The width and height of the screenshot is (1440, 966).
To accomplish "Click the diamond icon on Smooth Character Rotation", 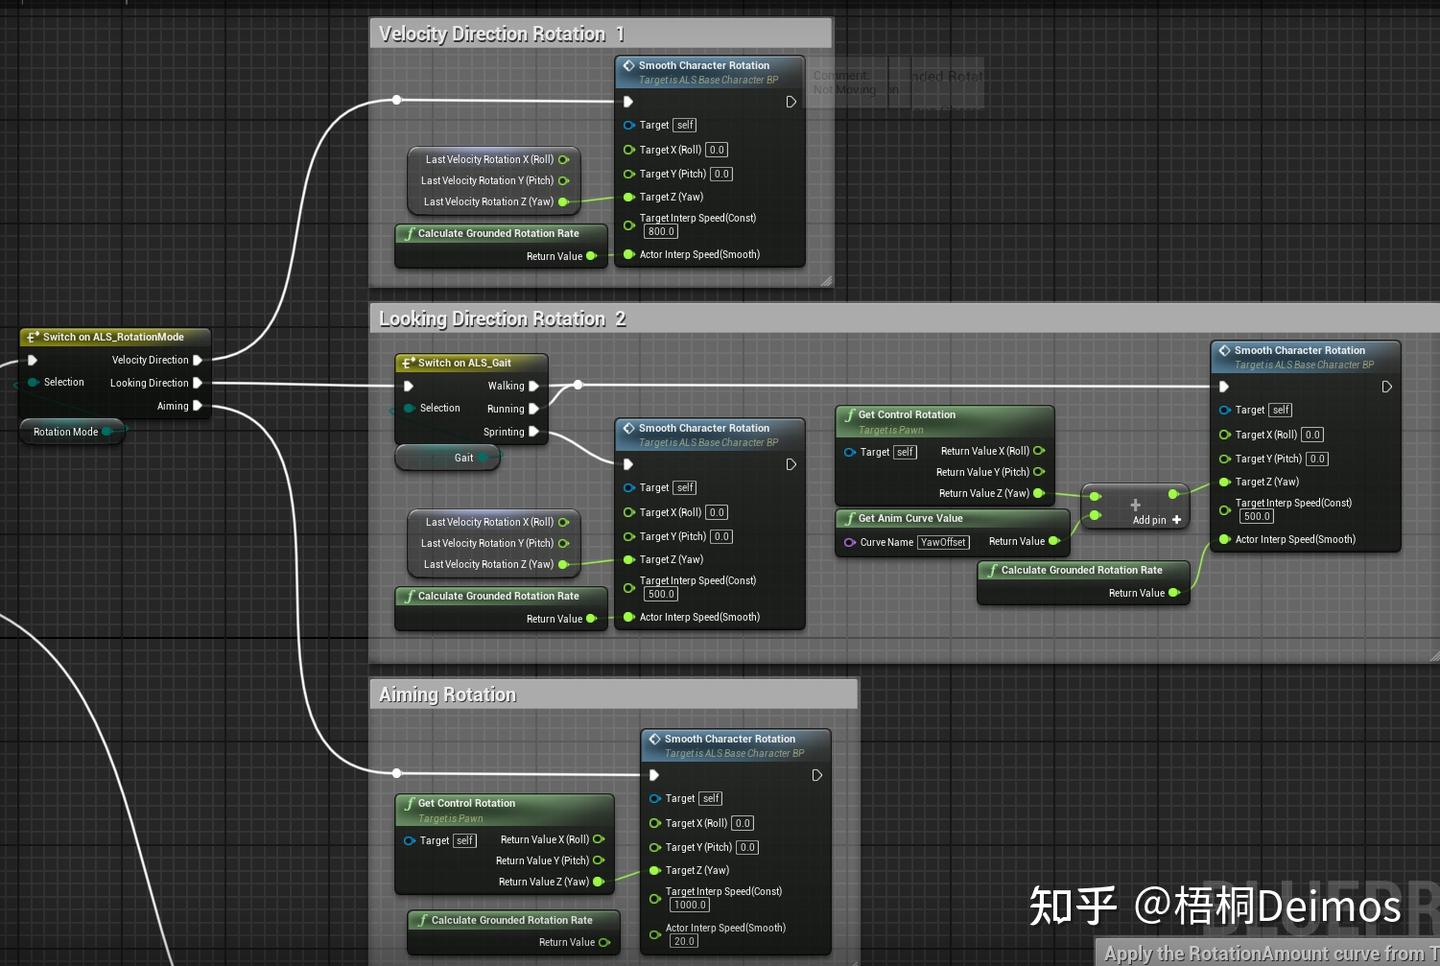I will (627, 65).
